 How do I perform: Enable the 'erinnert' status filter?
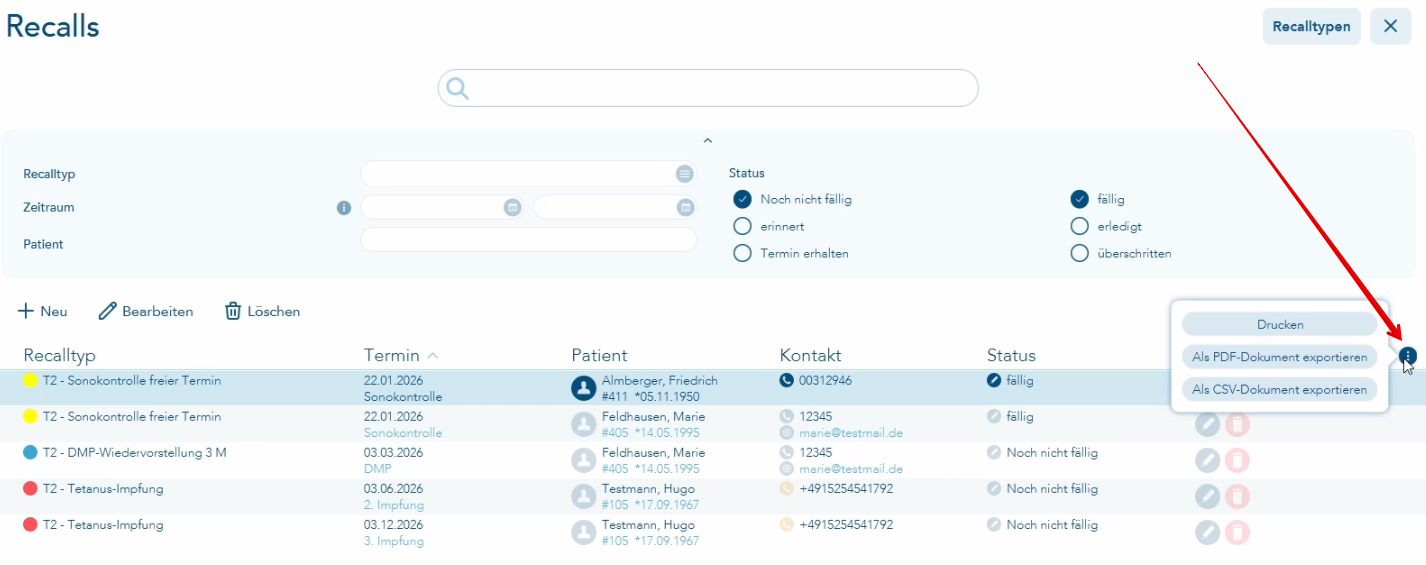pyautogui.click(x=742, y=226)
